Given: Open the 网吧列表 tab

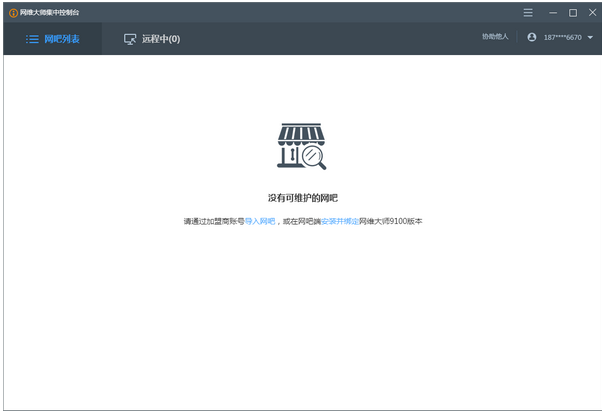Looking at the screenshot, I should [53, 39].
